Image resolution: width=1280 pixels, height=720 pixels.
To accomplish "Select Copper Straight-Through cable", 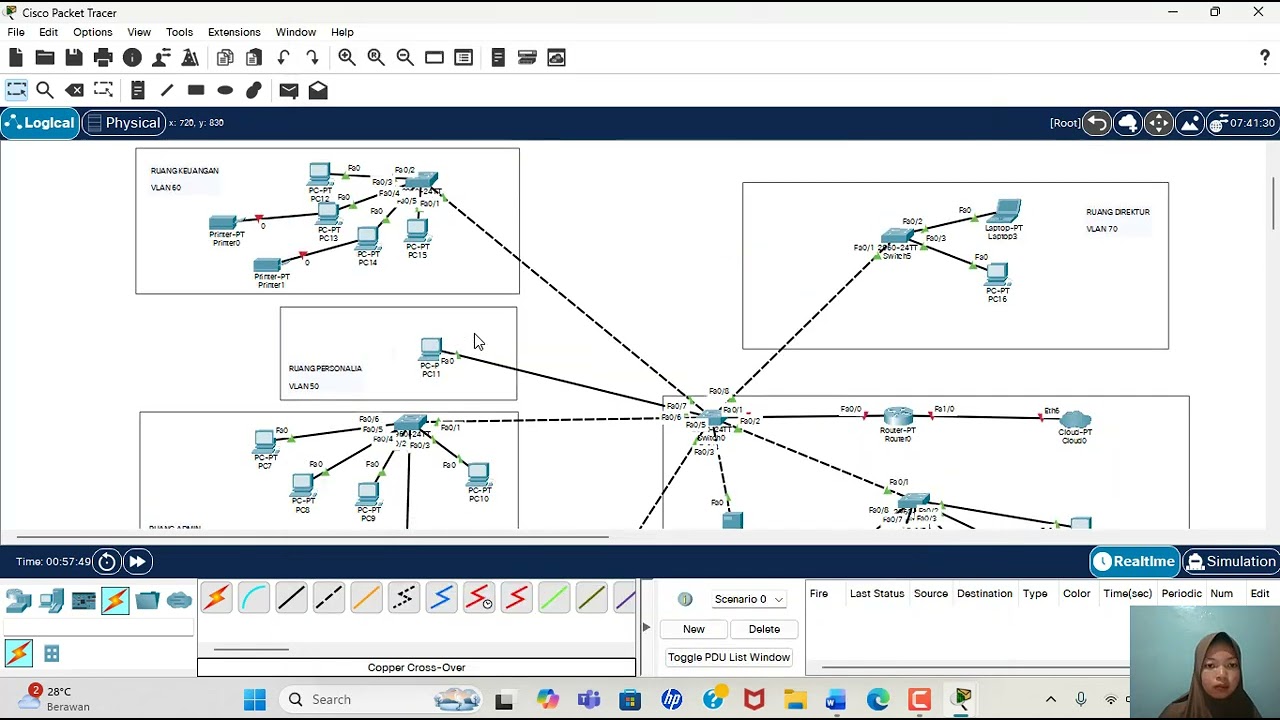I will coord(291,598).
